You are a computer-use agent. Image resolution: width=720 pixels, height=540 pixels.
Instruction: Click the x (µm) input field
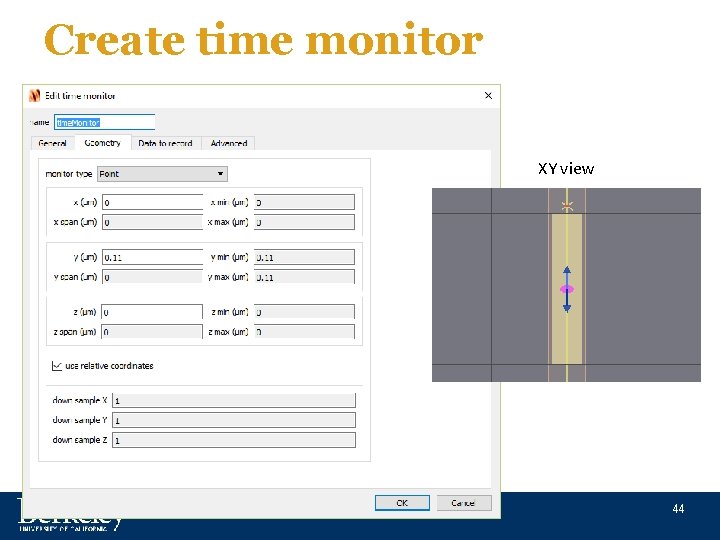tap(152, 202)
